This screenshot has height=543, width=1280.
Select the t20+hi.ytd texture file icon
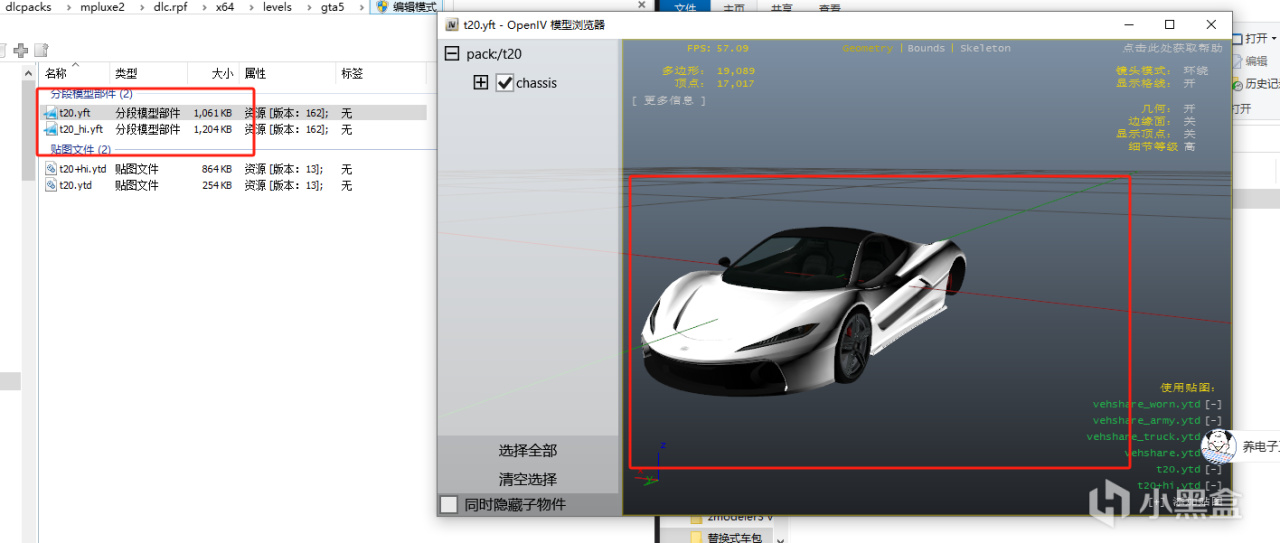click(50, 170)
